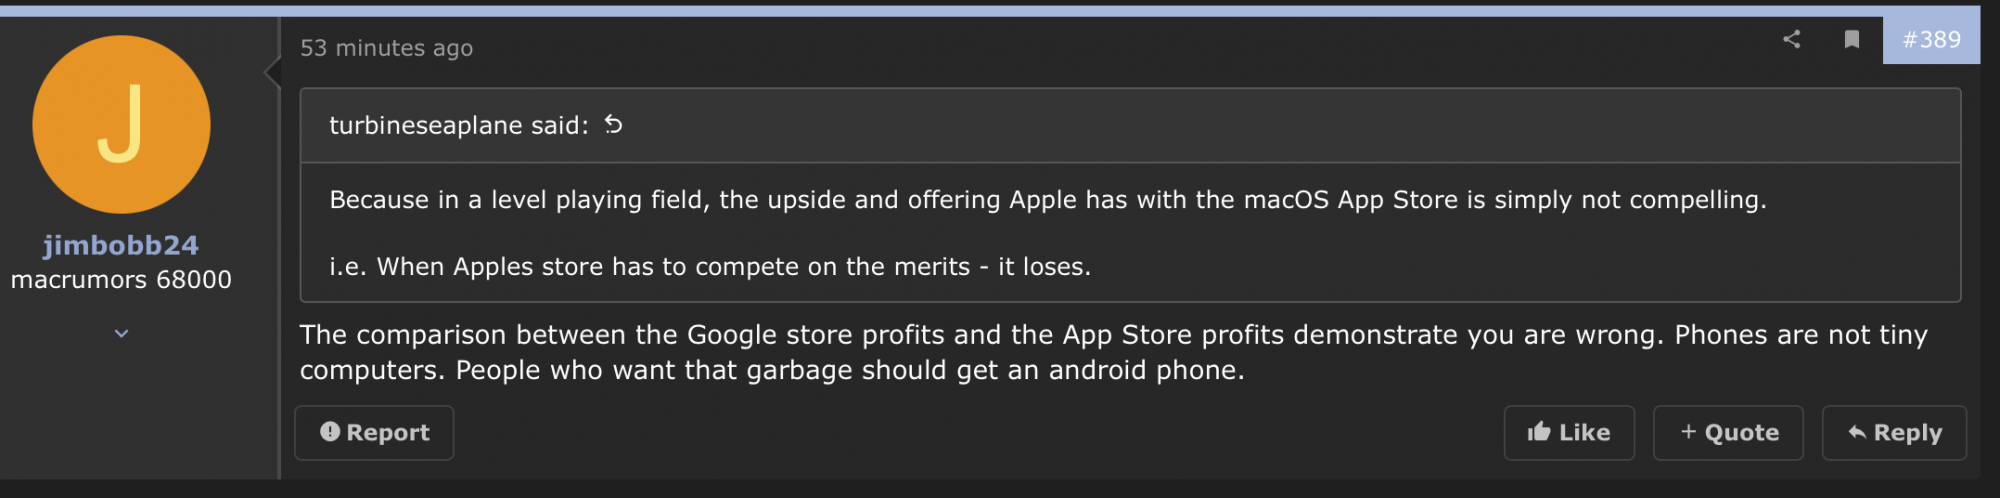Viewport: 2000px width, 498px height.
Task: Reply to jimbobb24's post
Action: point(1894,432)
